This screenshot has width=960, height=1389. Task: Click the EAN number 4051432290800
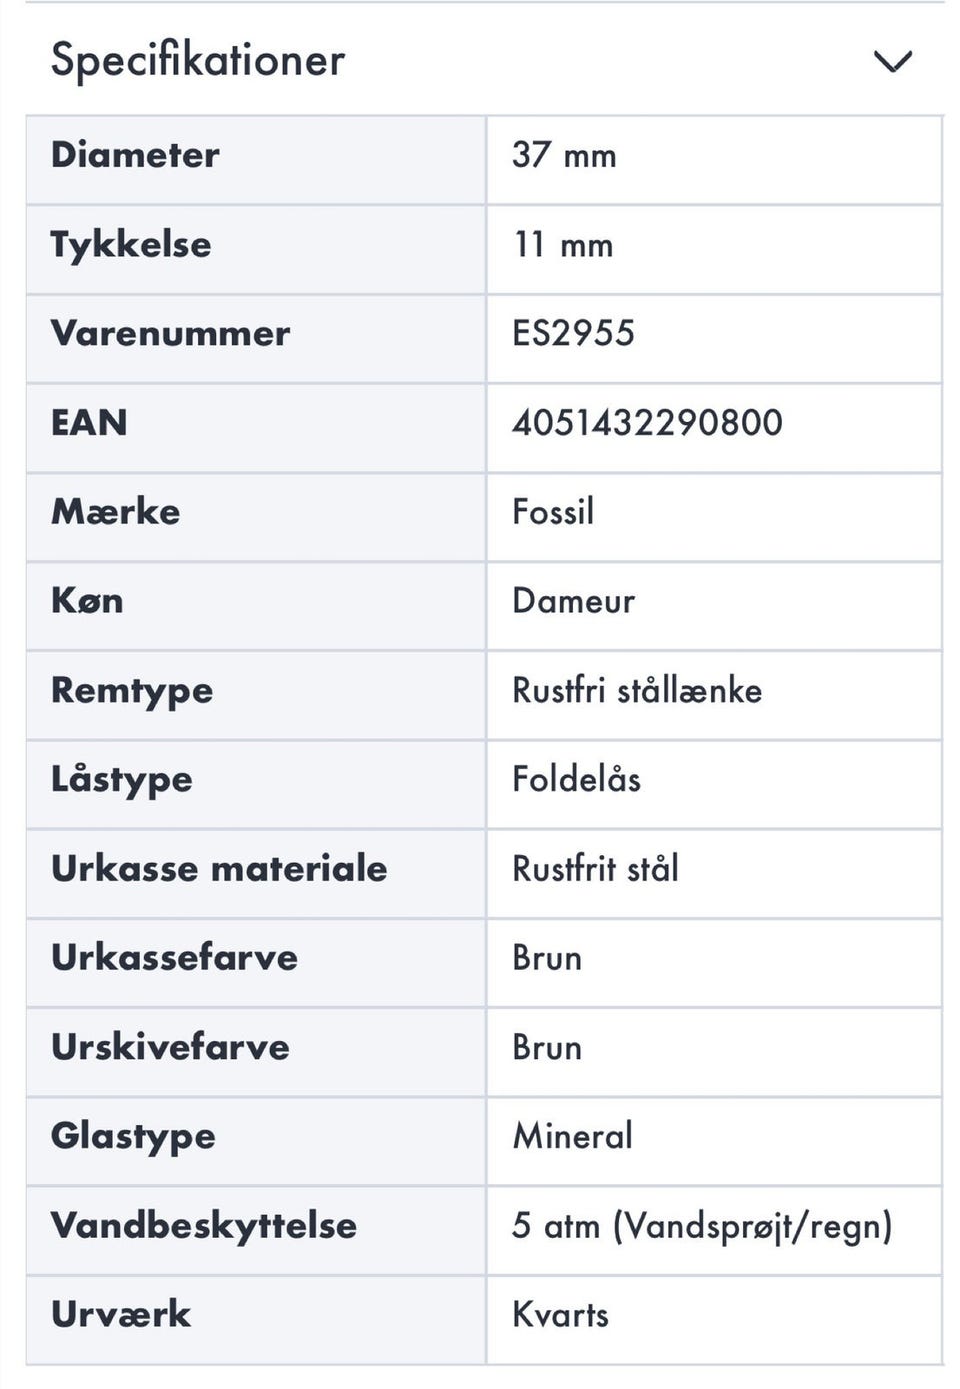(x=647, y=422)
